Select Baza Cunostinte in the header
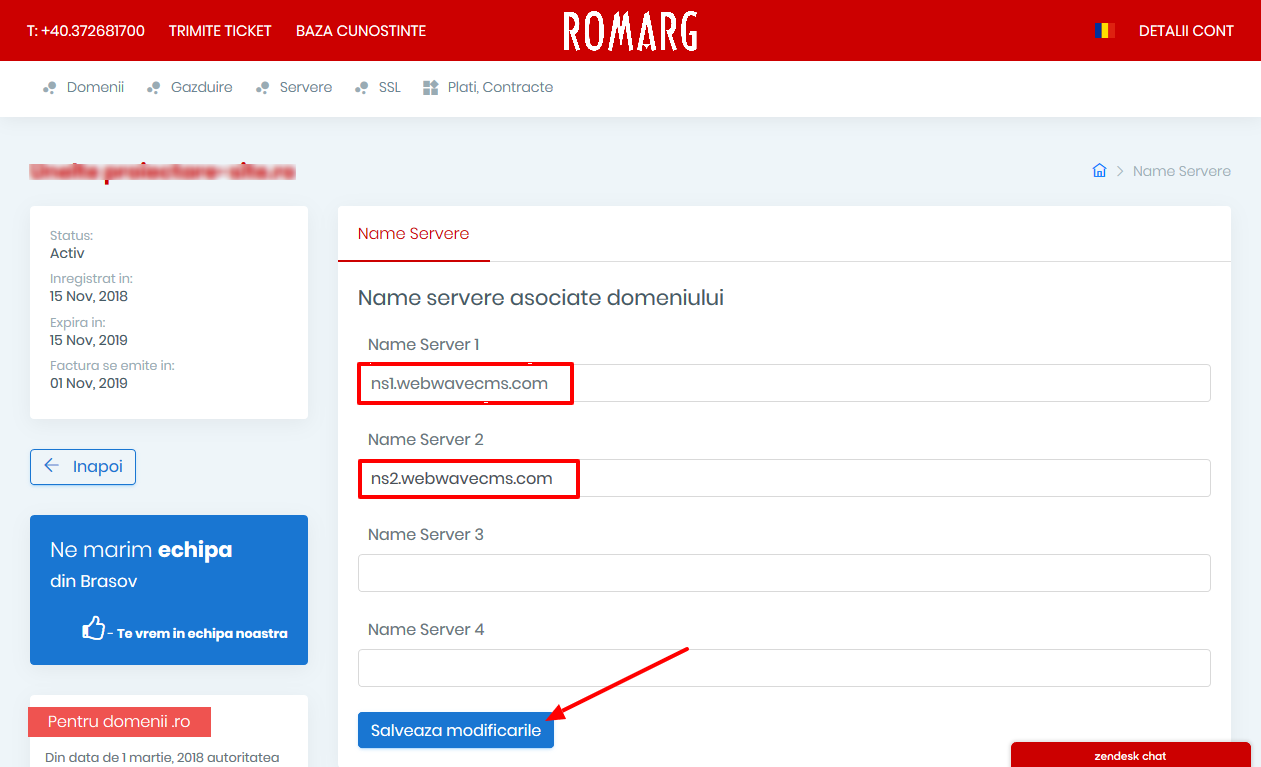The image size is (1261, 767). tap(360, 30)
